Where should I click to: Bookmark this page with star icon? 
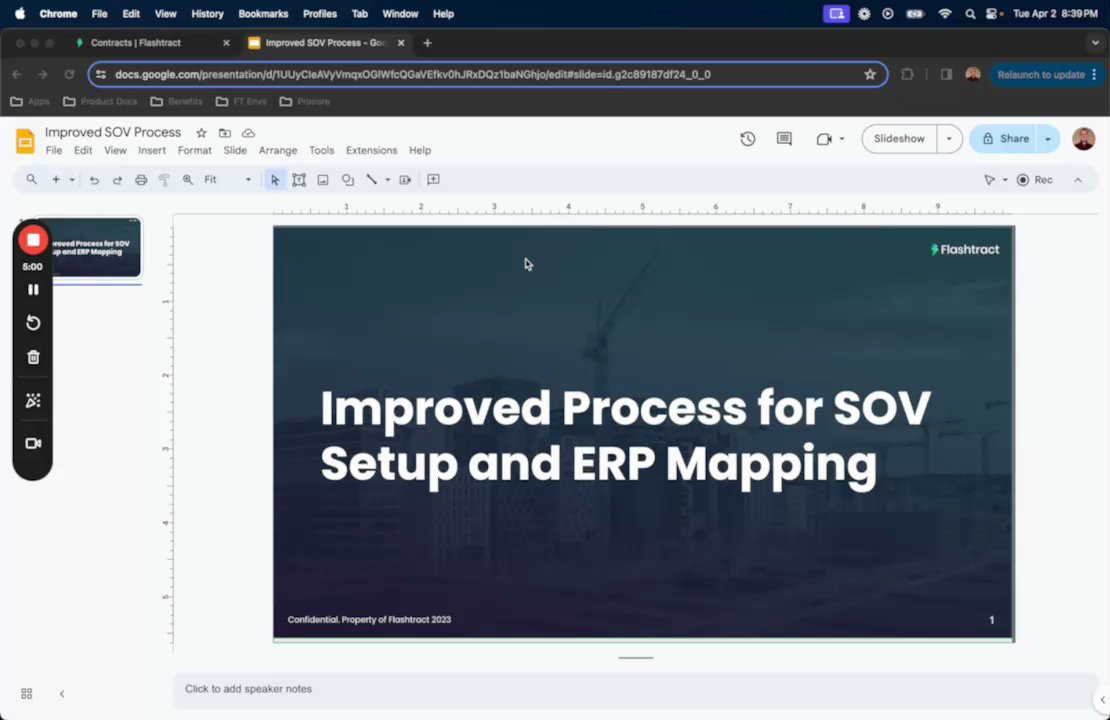[x=869, y=74]
